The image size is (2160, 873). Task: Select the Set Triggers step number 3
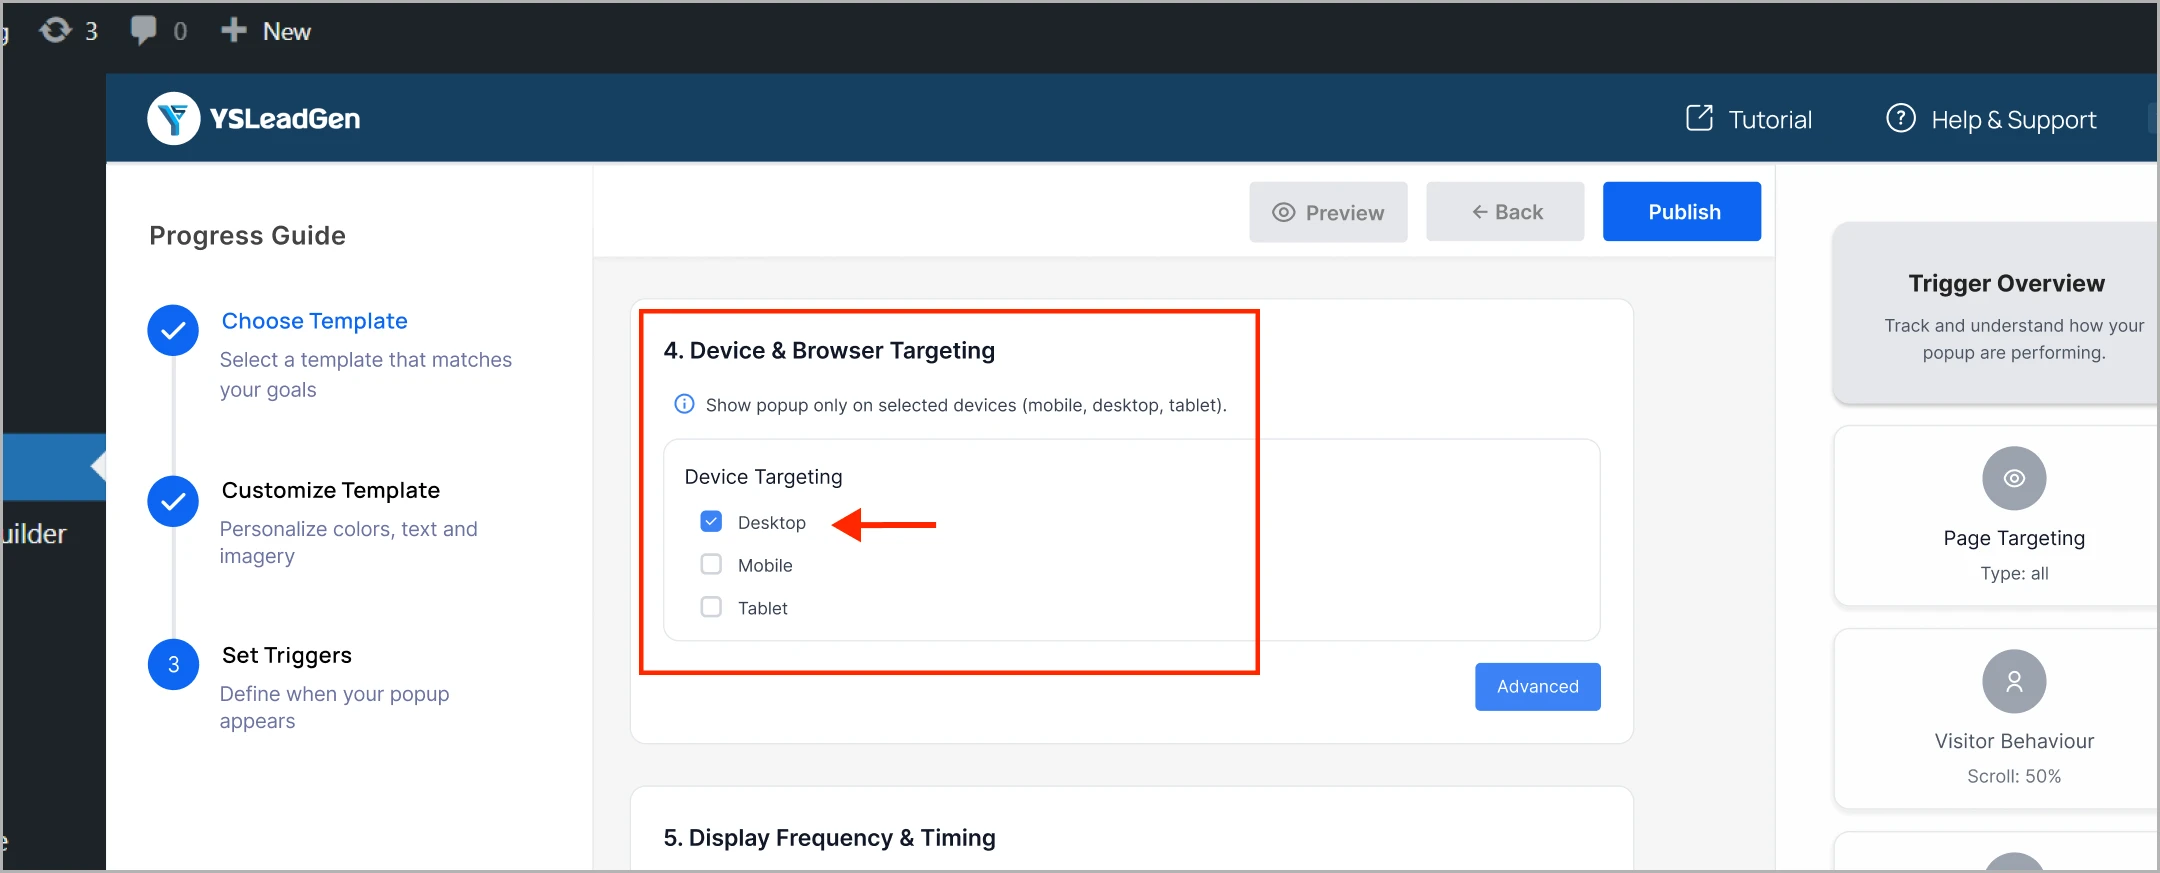click(x=173, y=665)
